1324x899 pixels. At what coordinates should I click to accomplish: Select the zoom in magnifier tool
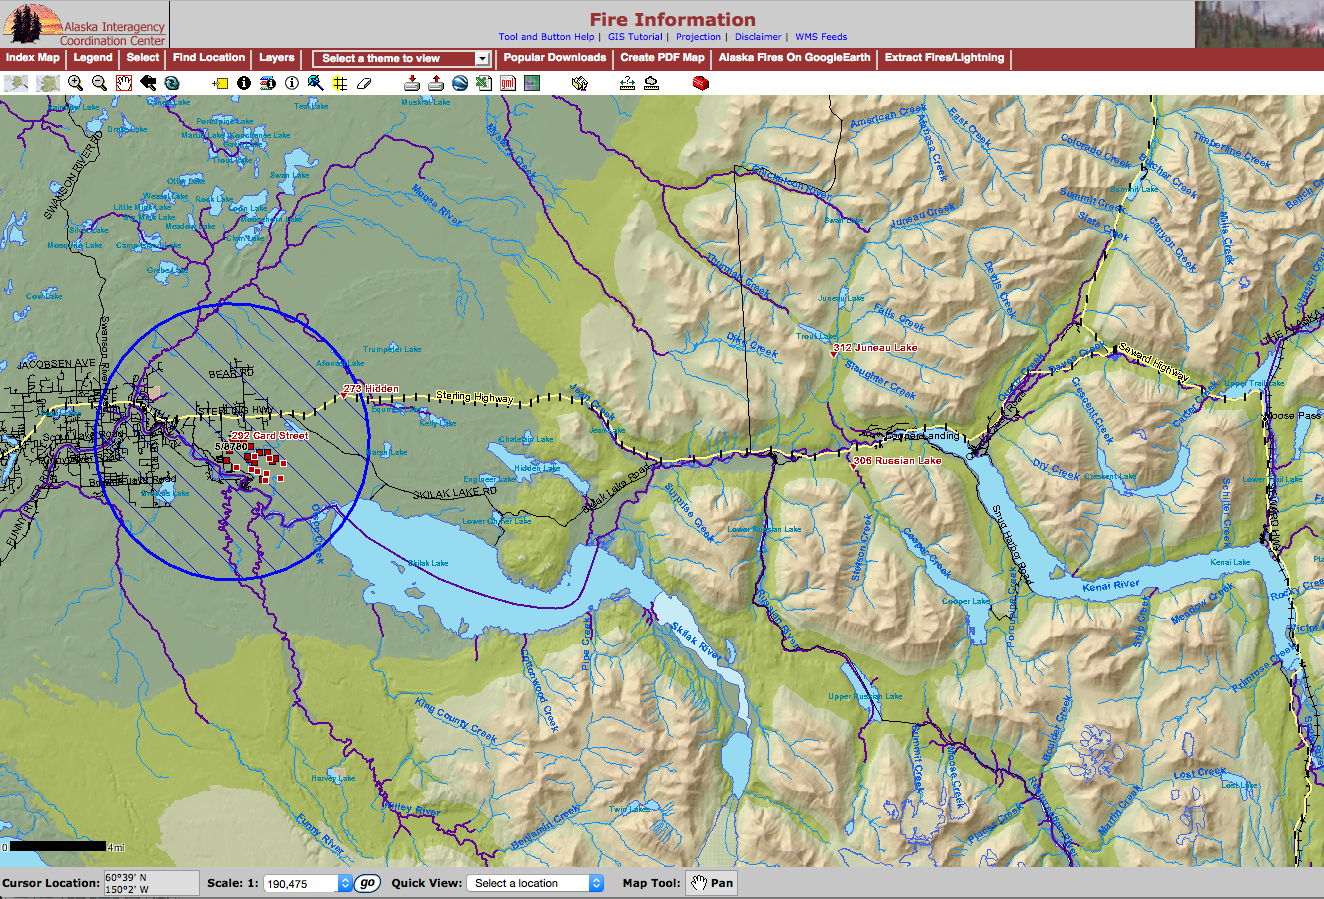(75, 83)
